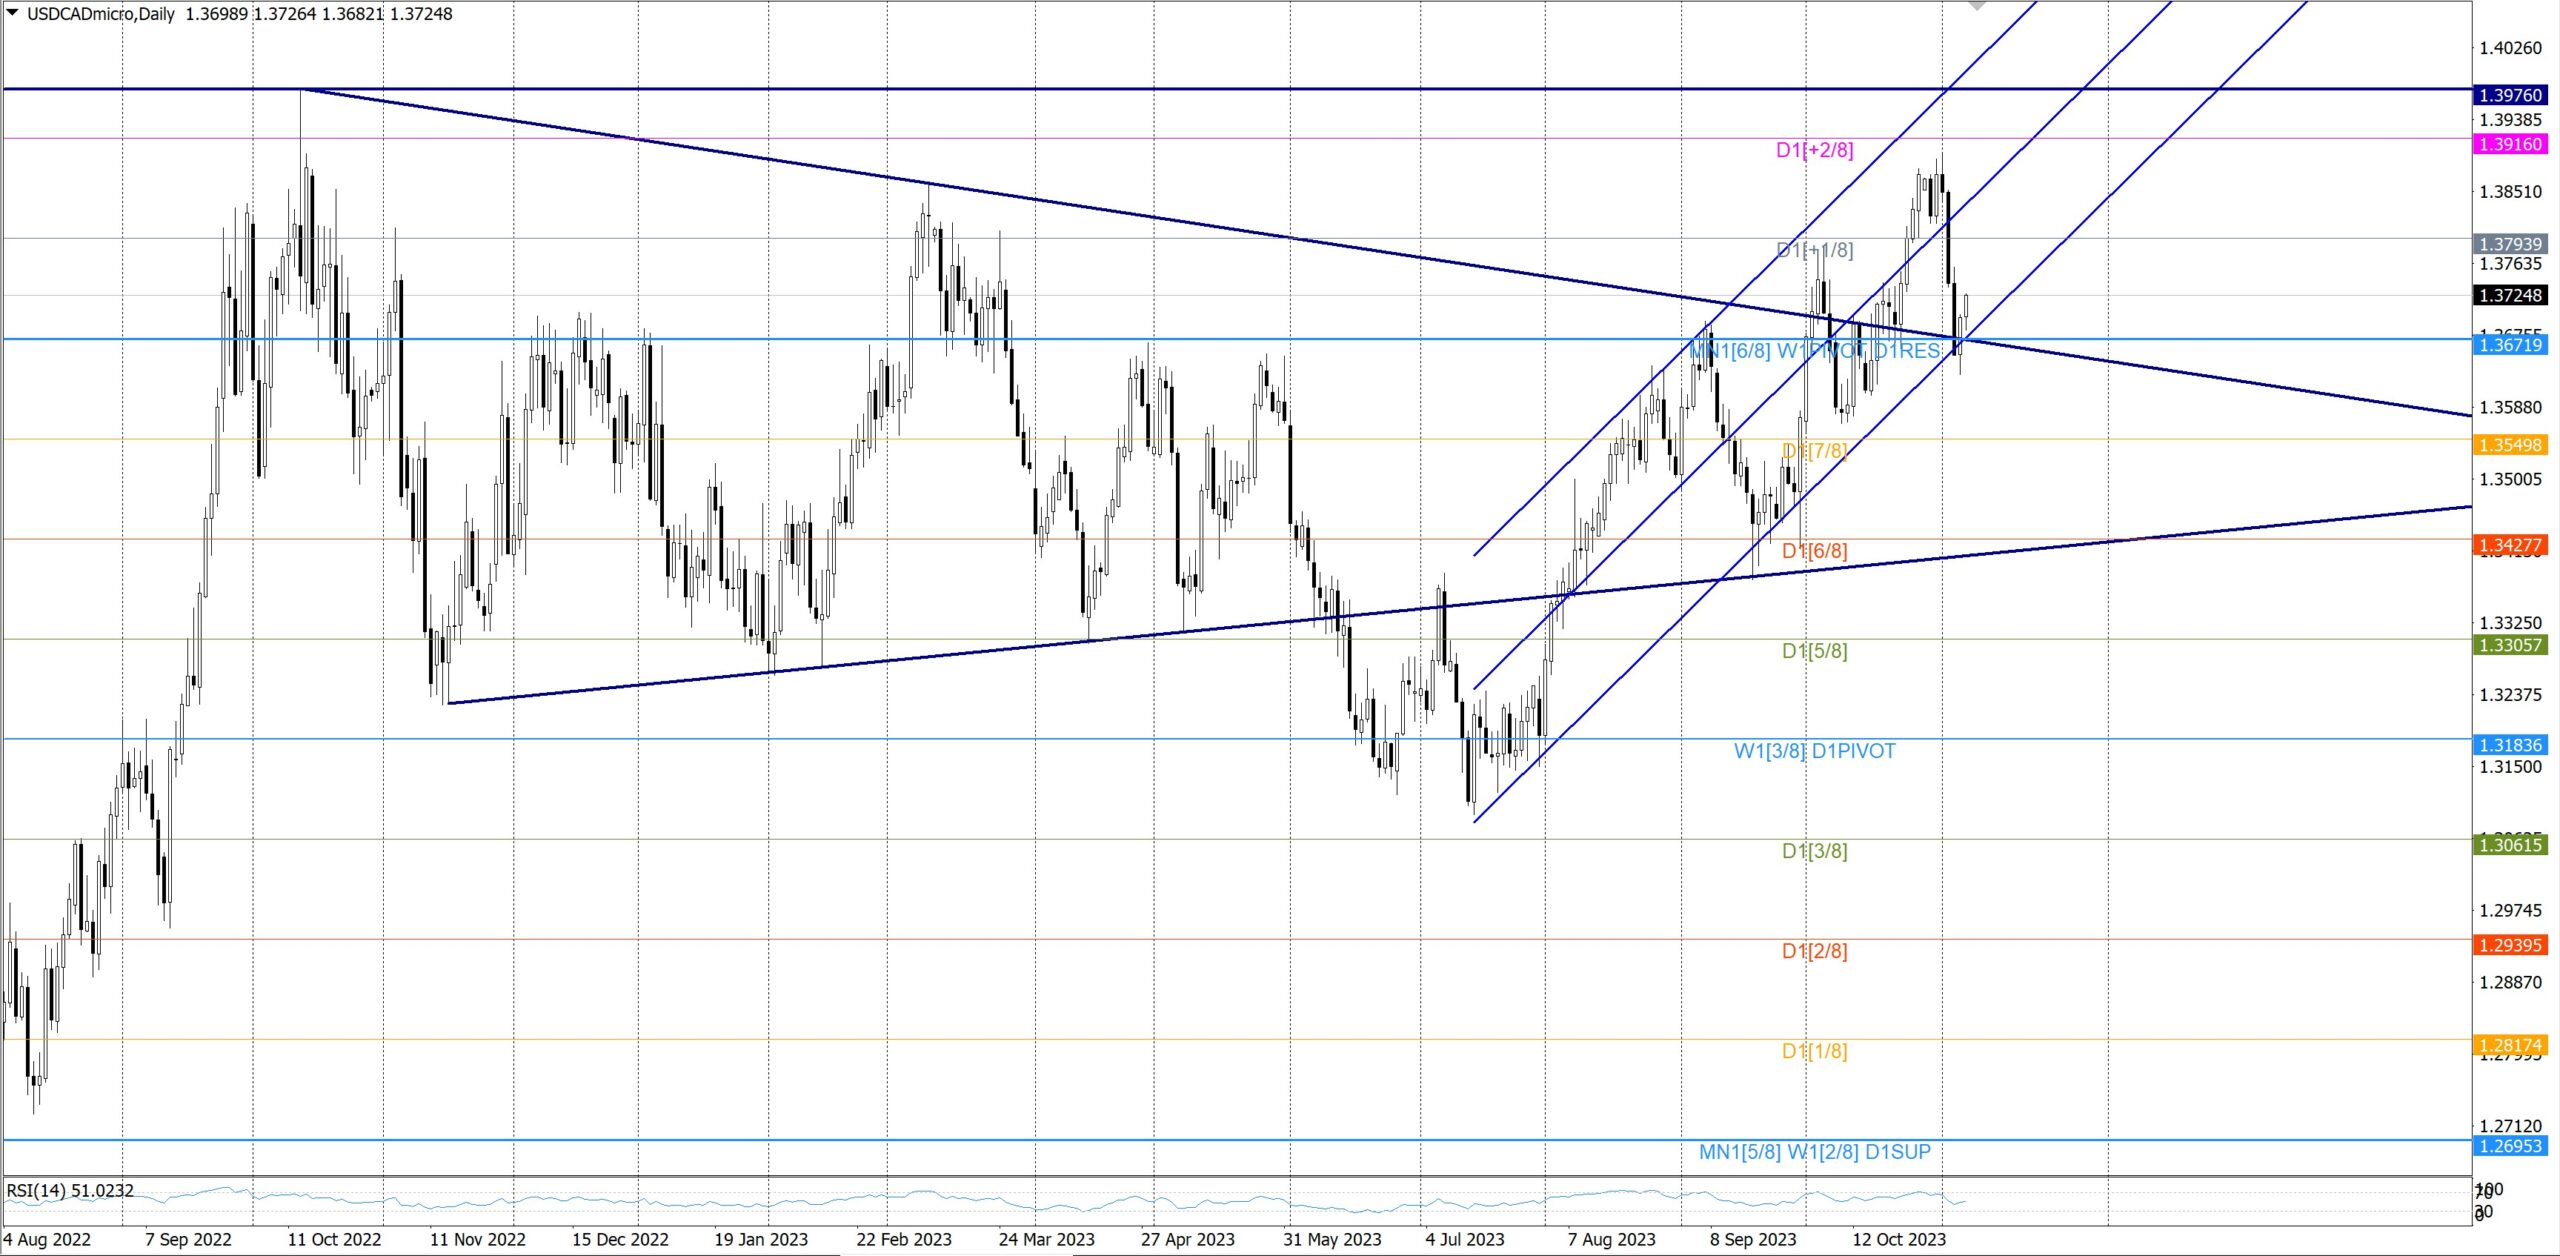2560x1256 pixels.
Task: Click the blue 1.26953 bottom price tag
Action: click(x=2510, y=1146)
